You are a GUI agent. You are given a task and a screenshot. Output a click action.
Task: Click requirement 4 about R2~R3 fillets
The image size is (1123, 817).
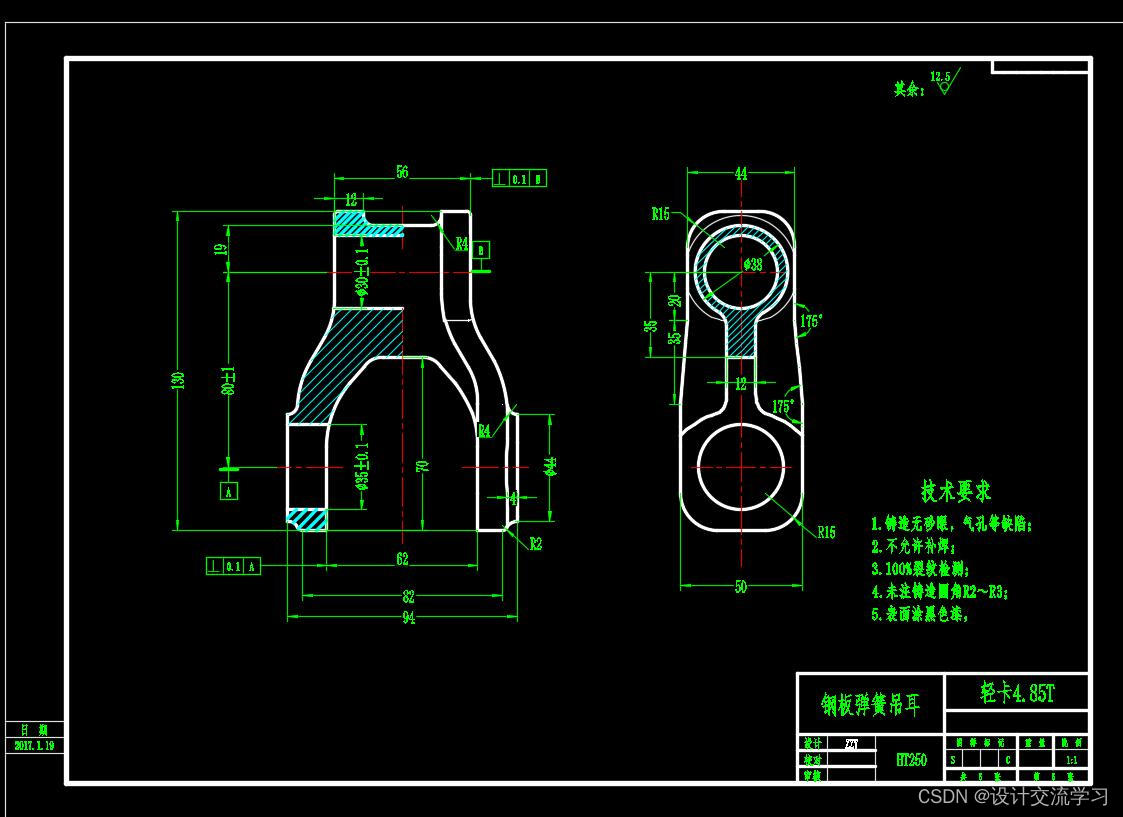click(940, 592)
